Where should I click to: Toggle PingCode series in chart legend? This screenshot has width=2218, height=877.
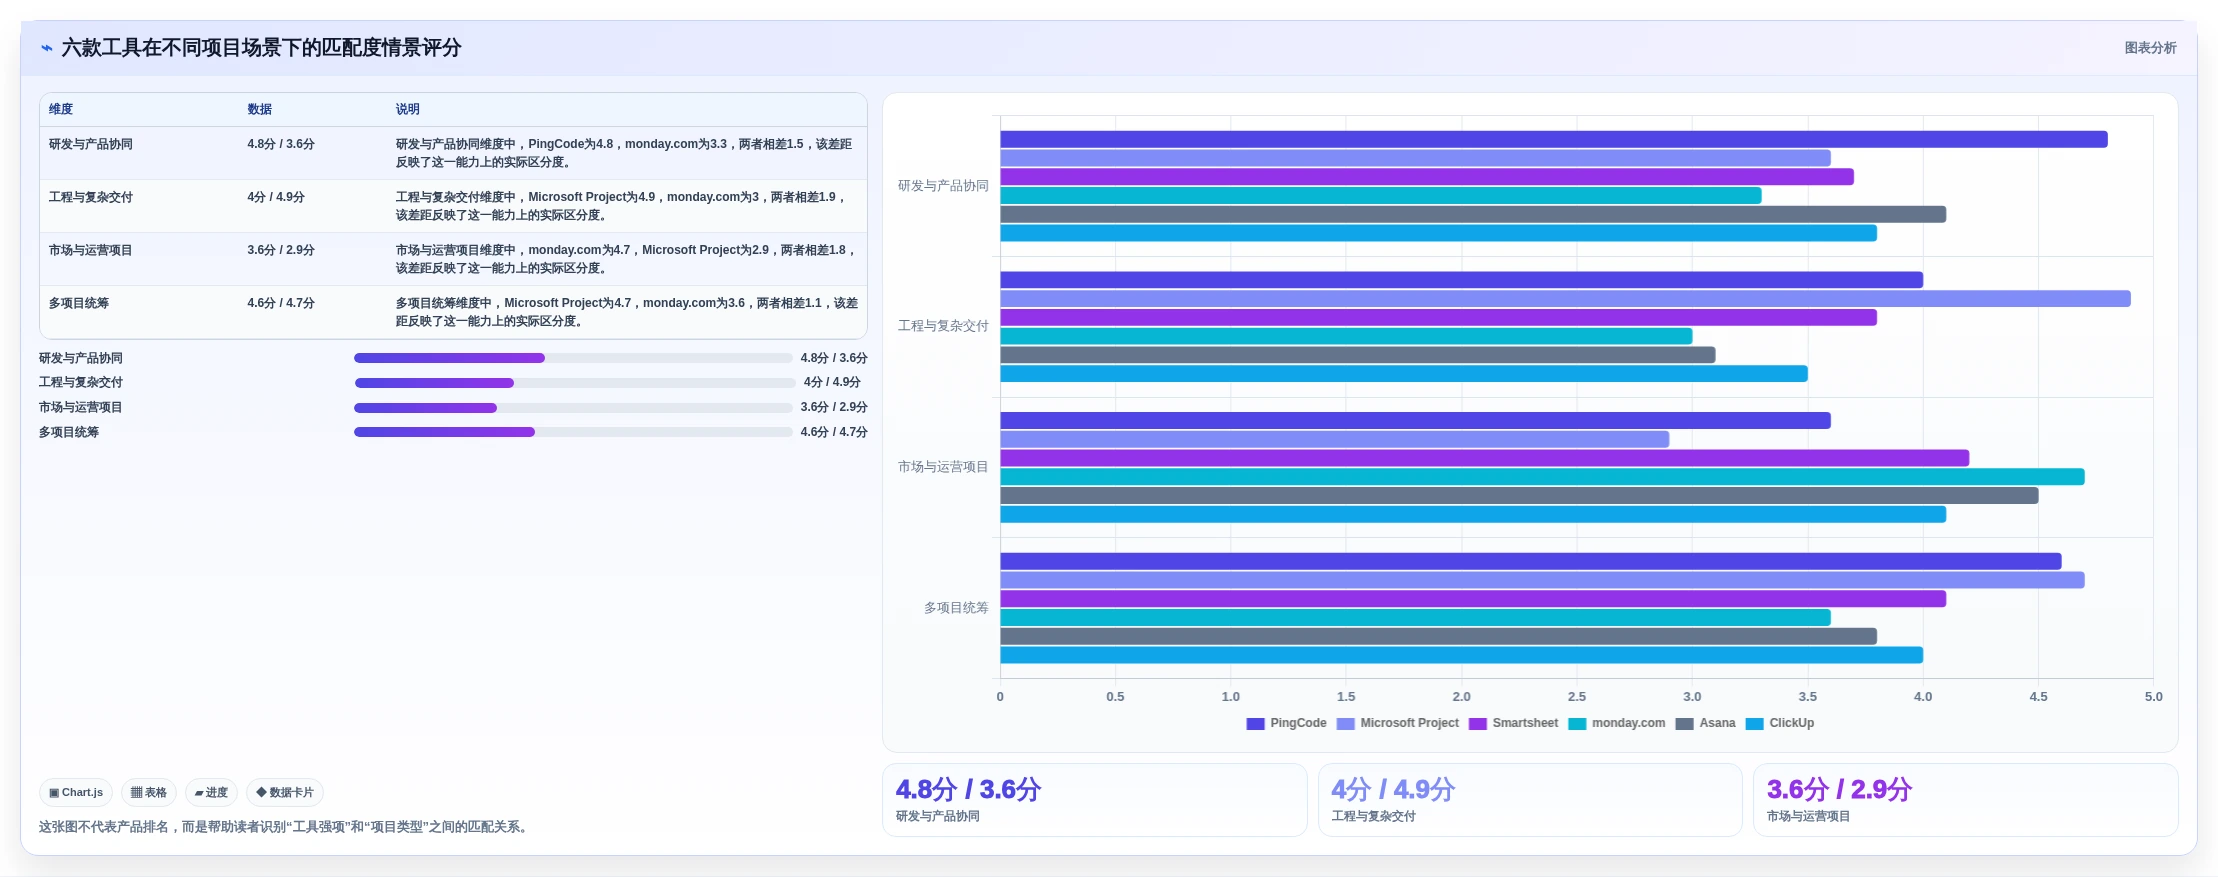click(1286, 723)
